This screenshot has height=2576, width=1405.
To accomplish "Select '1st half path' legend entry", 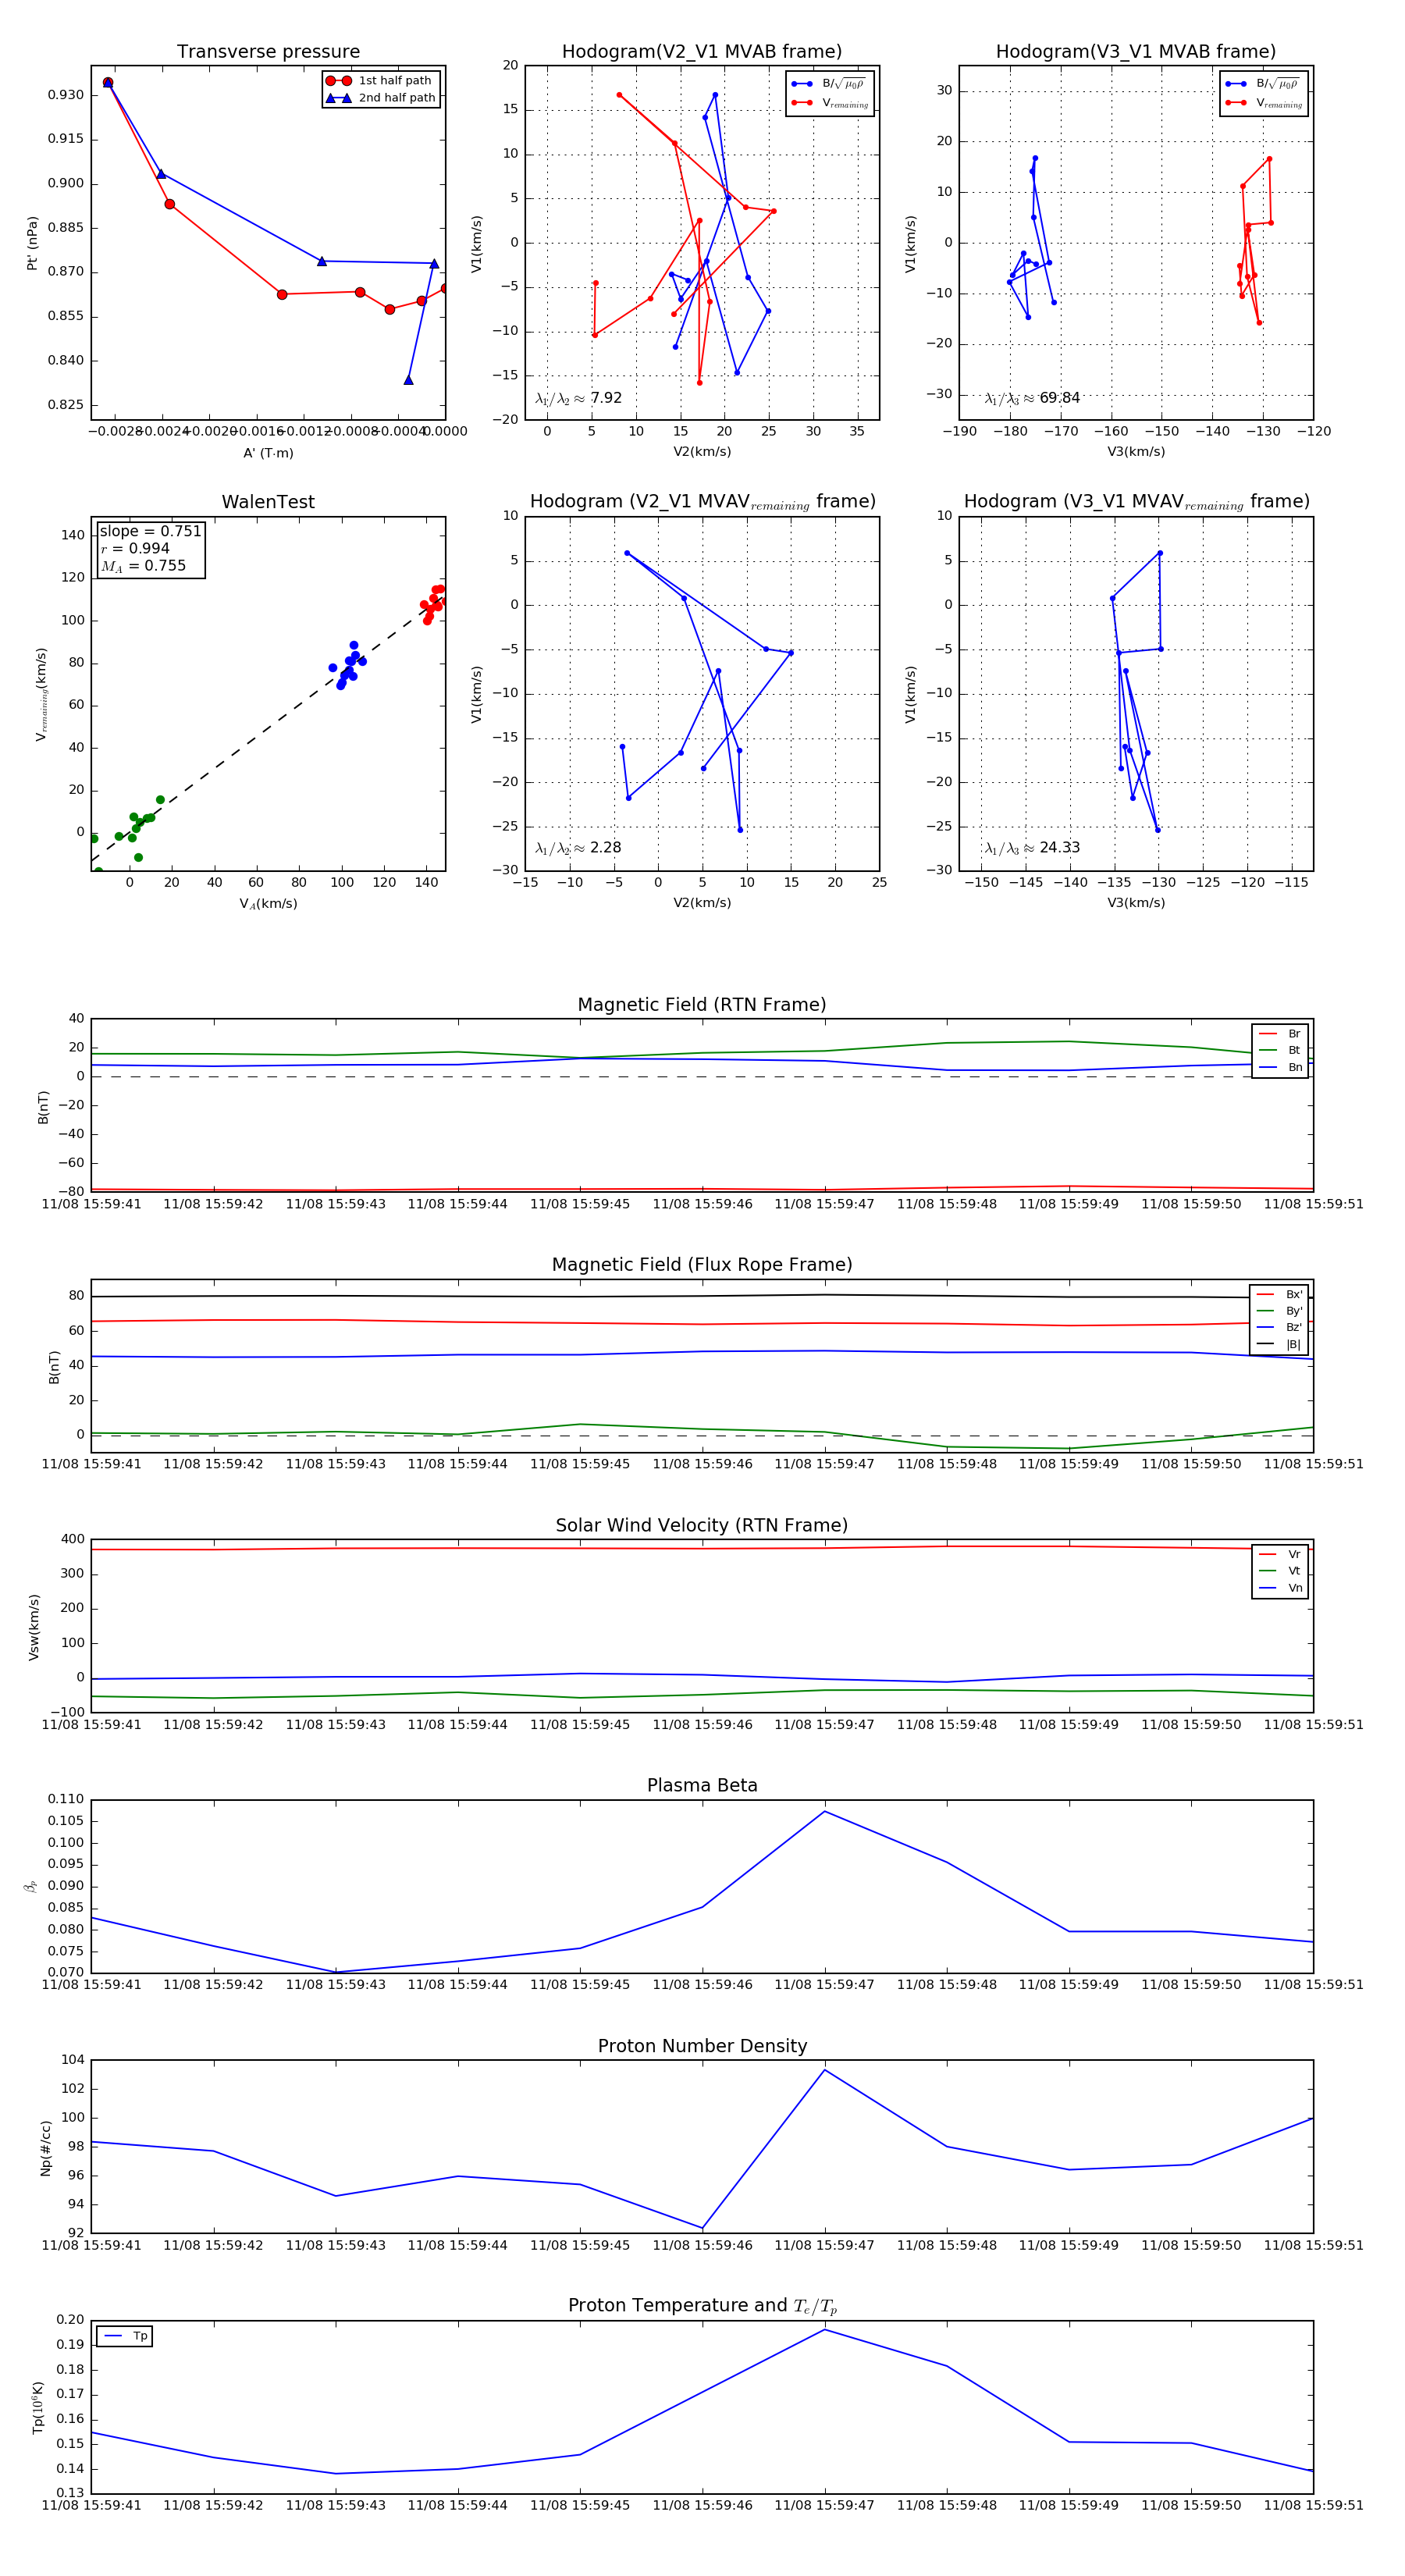I will (x=380, y=81).
